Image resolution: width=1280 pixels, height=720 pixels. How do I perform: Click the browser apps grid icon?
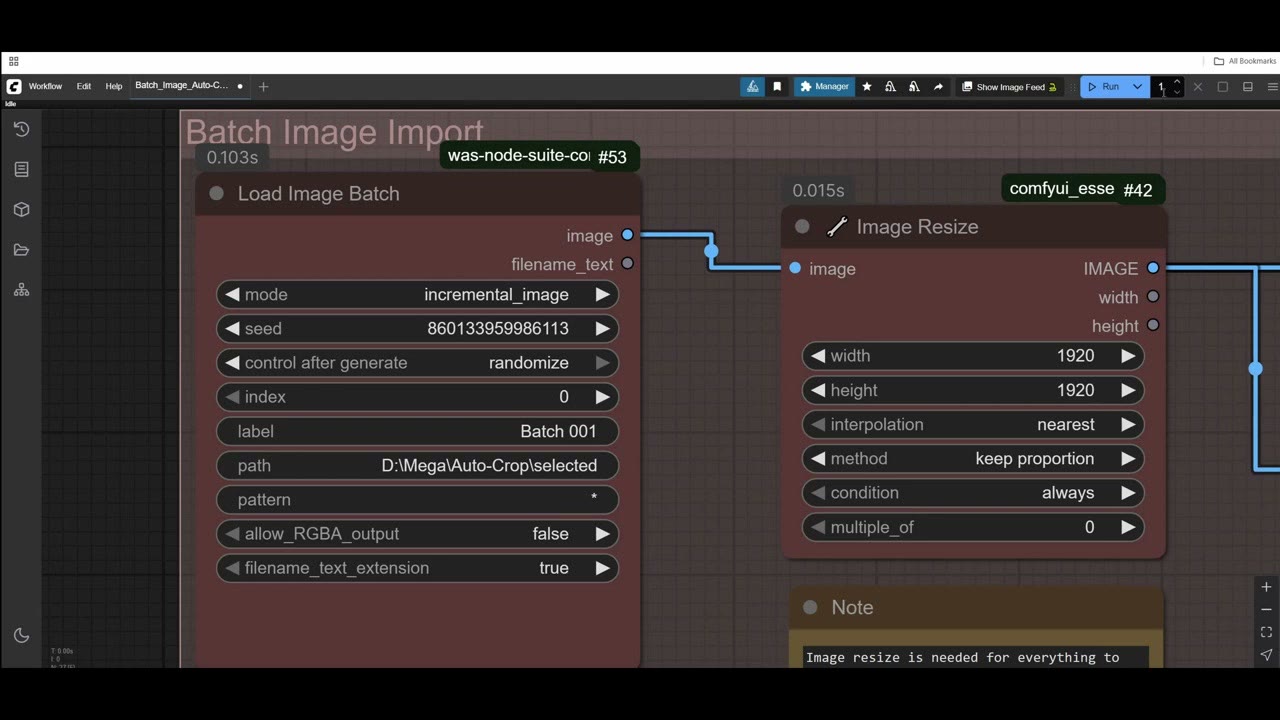pos(13,61)
